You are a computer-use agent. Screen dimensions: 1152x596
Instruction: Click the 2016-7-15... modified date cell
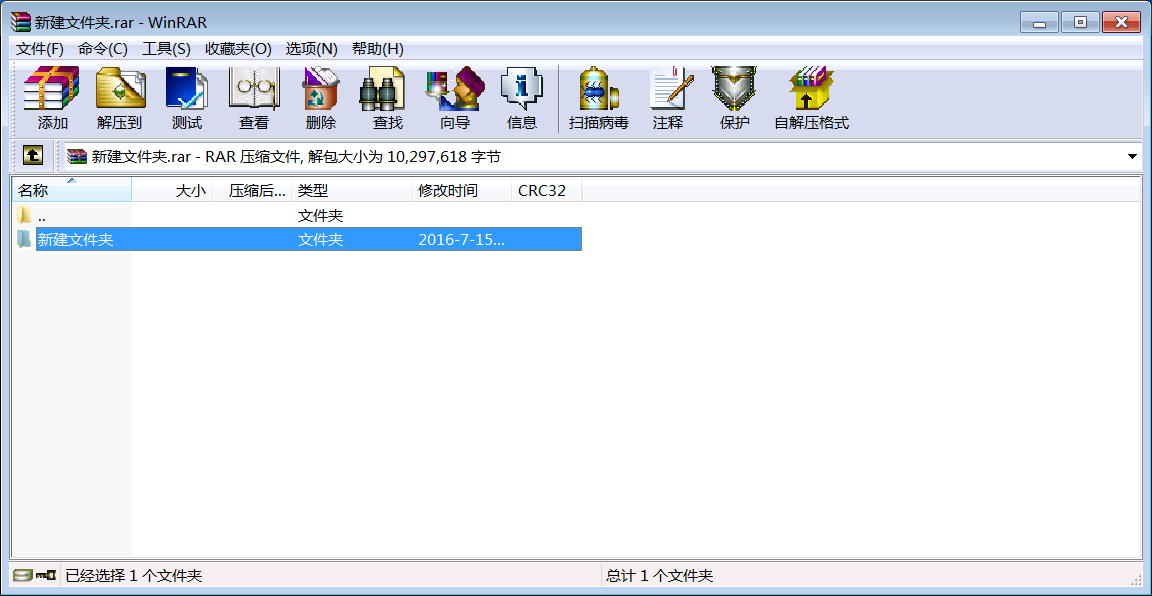coord(461,240)
